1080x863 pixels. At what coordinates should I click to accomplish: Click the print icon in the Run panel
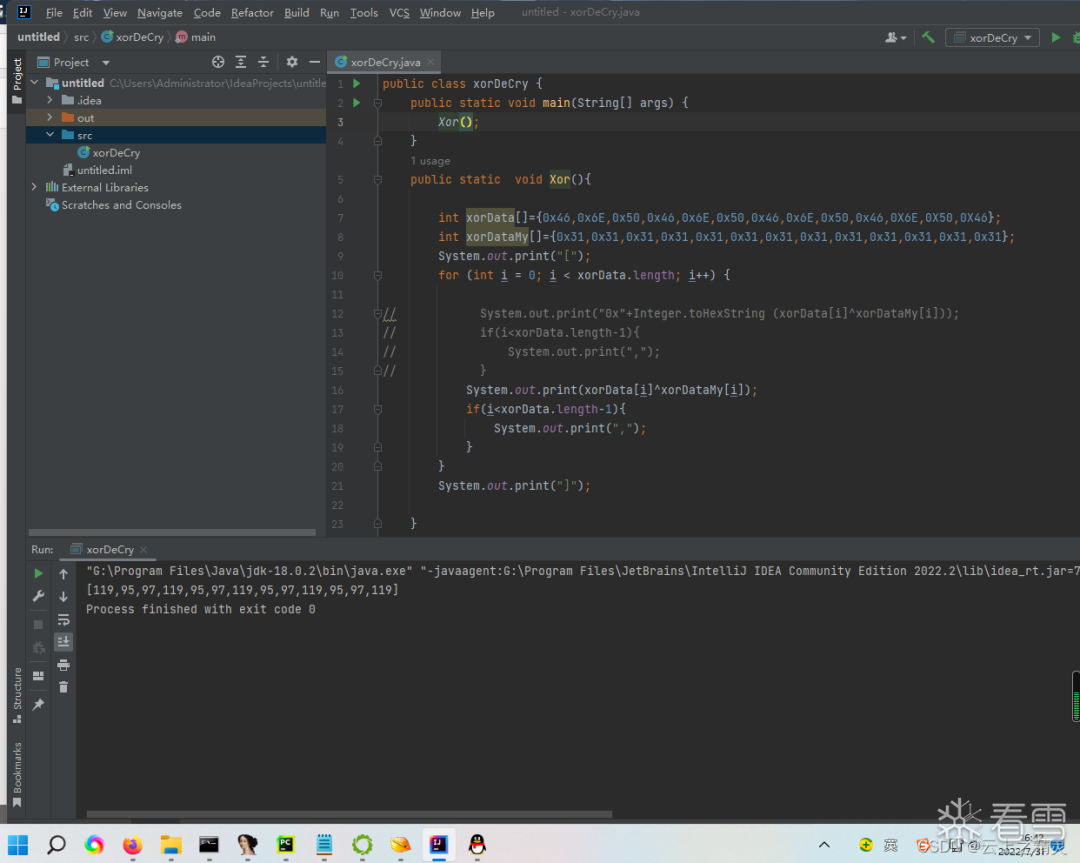tap(63, 665)
